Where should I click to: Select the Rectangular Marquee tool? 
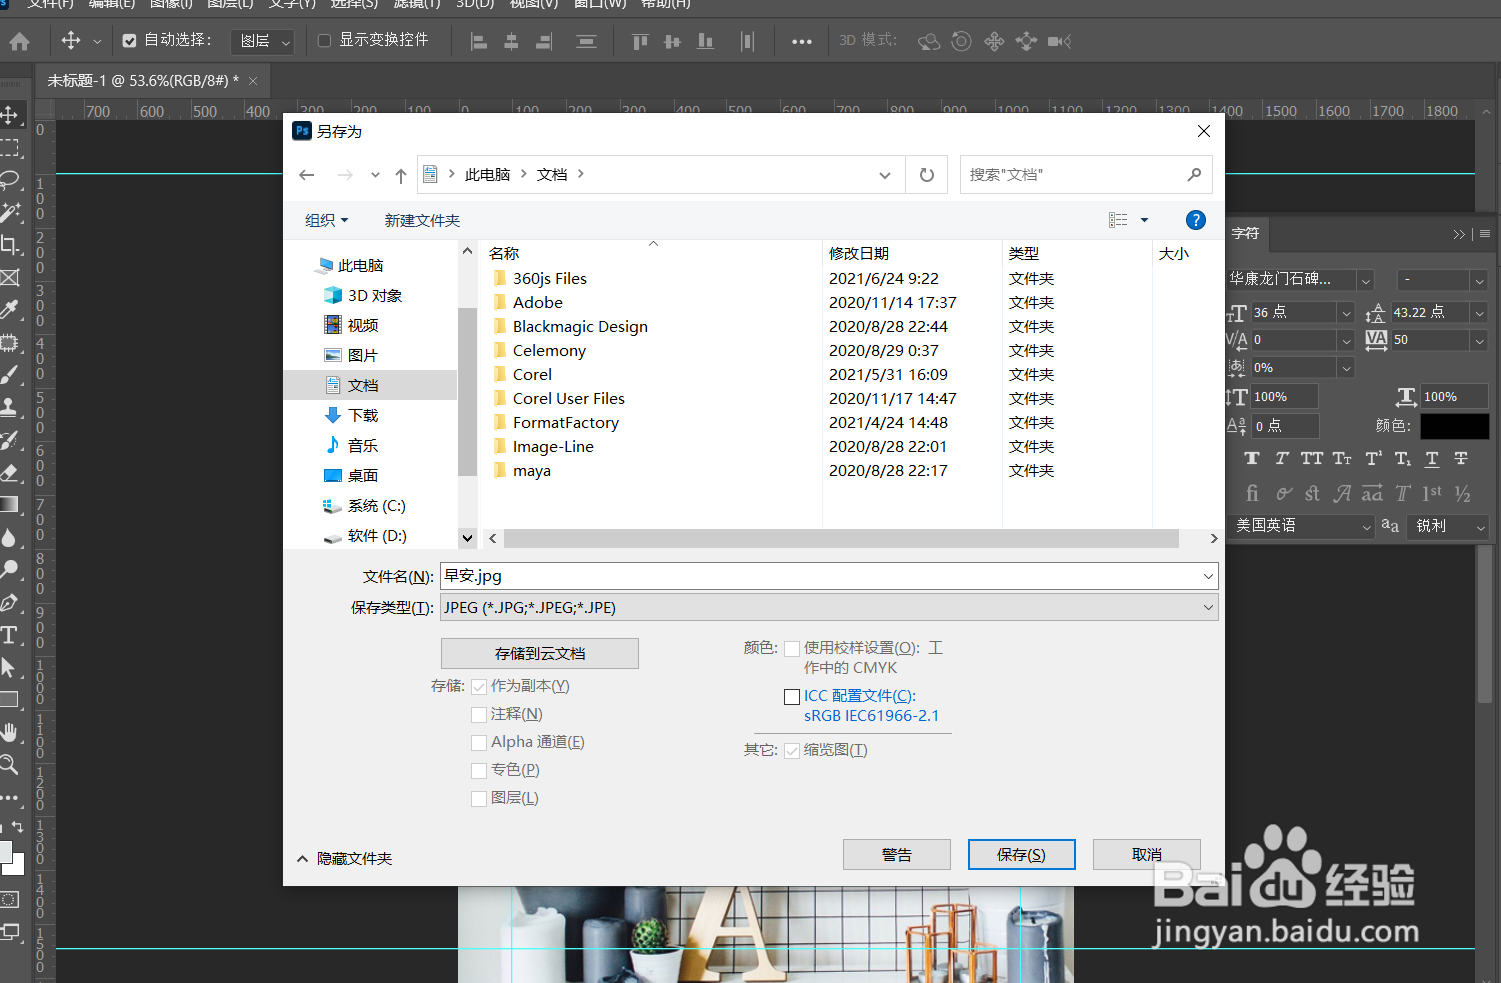(10, 148)
